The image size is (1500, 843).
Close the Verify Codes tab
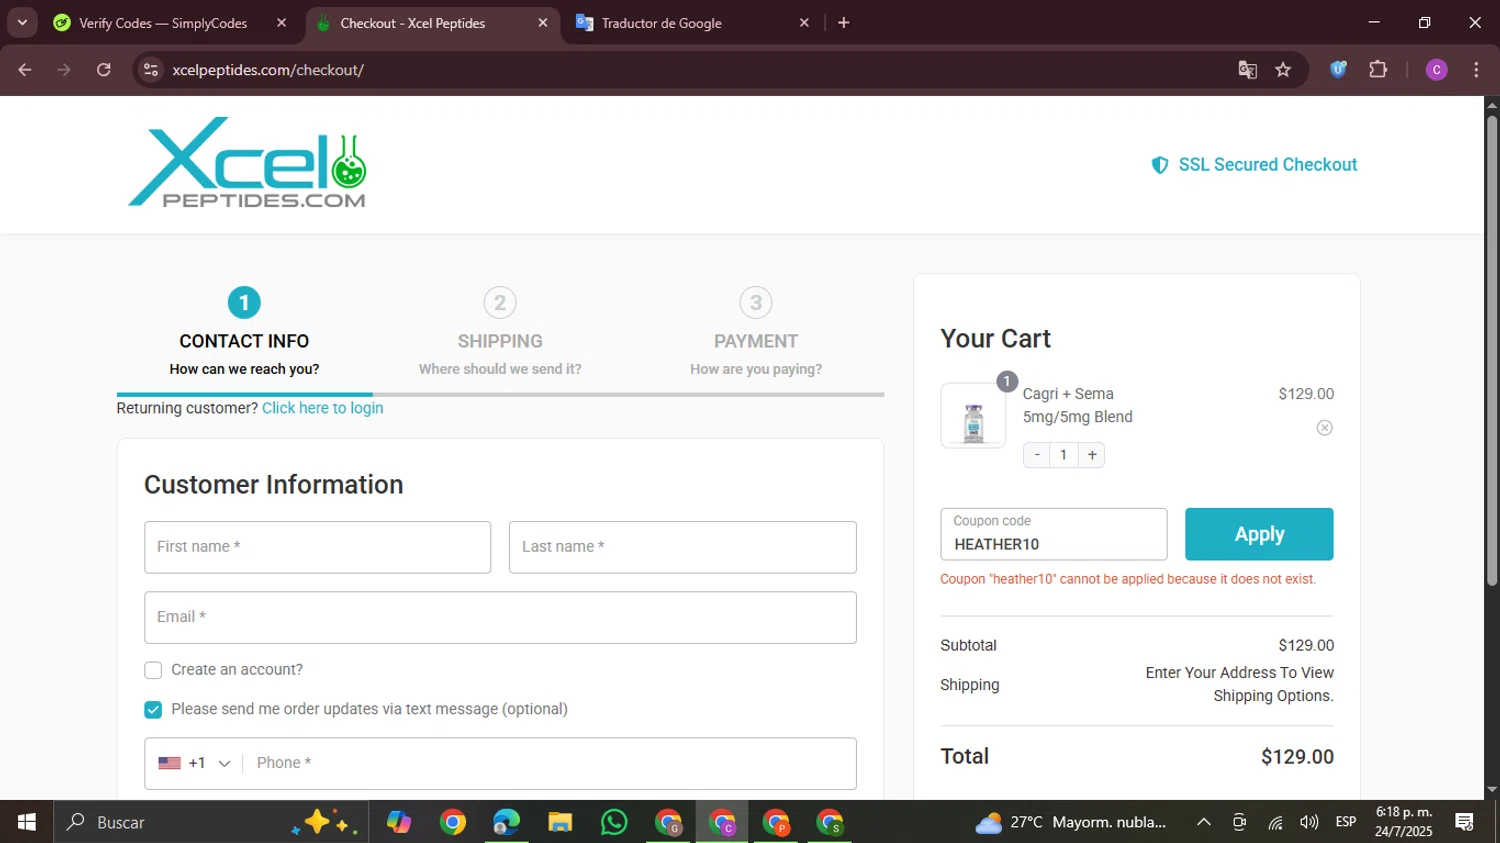pyautogui.click(x=281, y=23)
